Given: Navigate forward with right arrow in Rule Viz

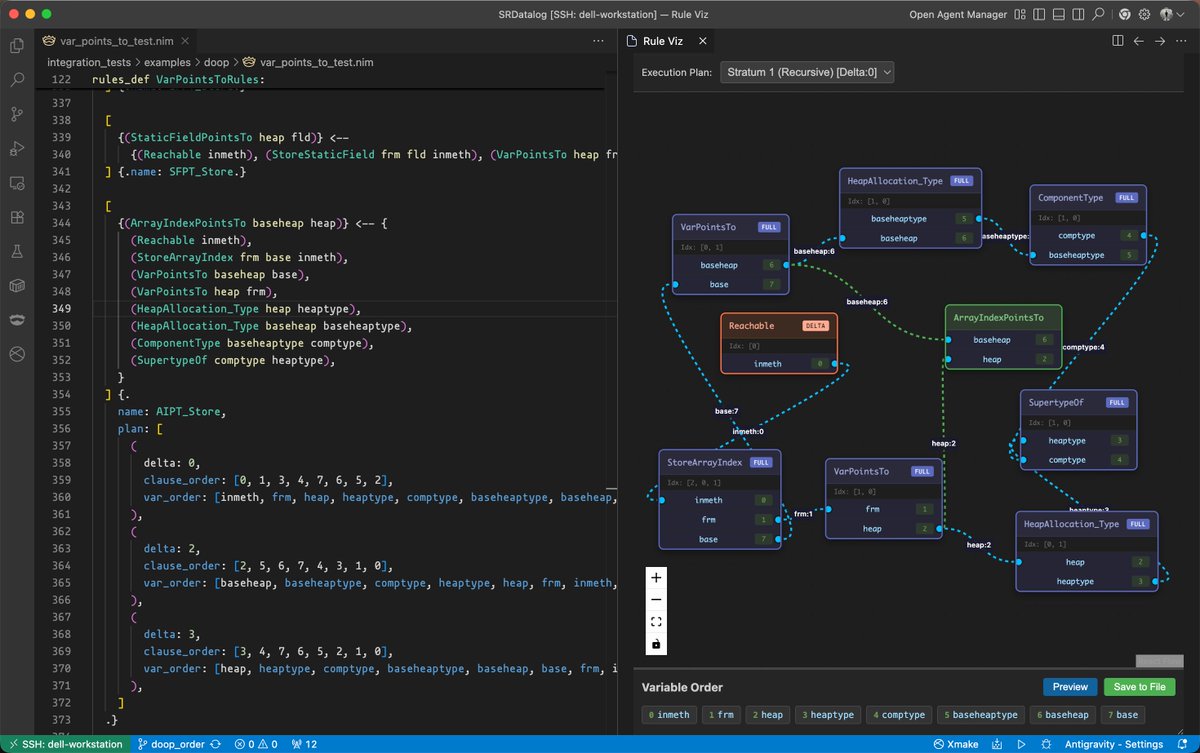Looking at the screenshot, I should 1160,41.
